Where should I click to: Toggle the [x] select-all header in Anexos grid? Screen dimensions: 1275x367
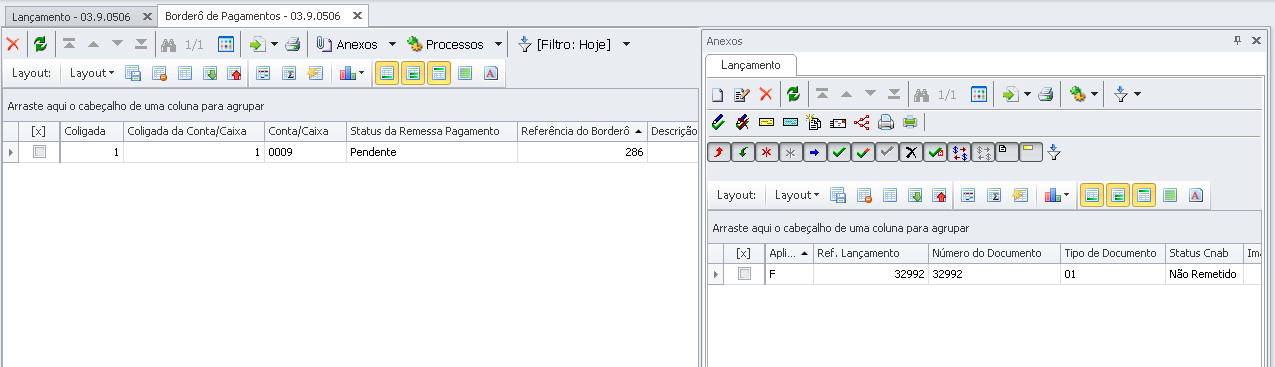click(743, 253)
